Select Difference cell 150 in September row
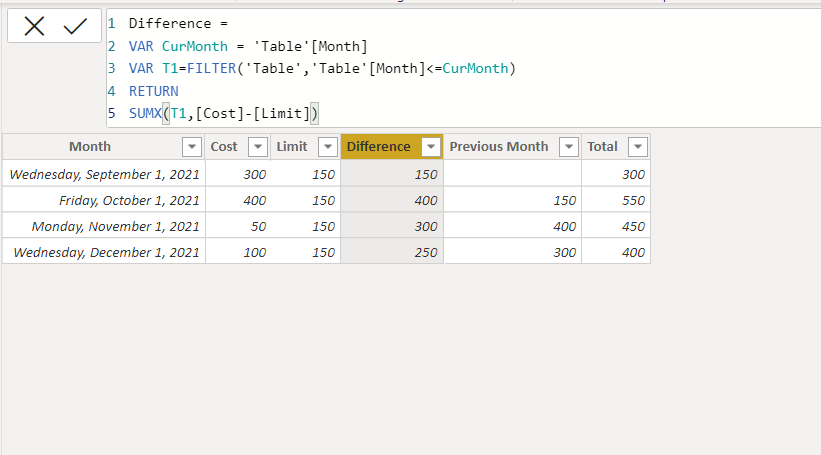Viewport: 821px width, 455px height. [392, 174]
